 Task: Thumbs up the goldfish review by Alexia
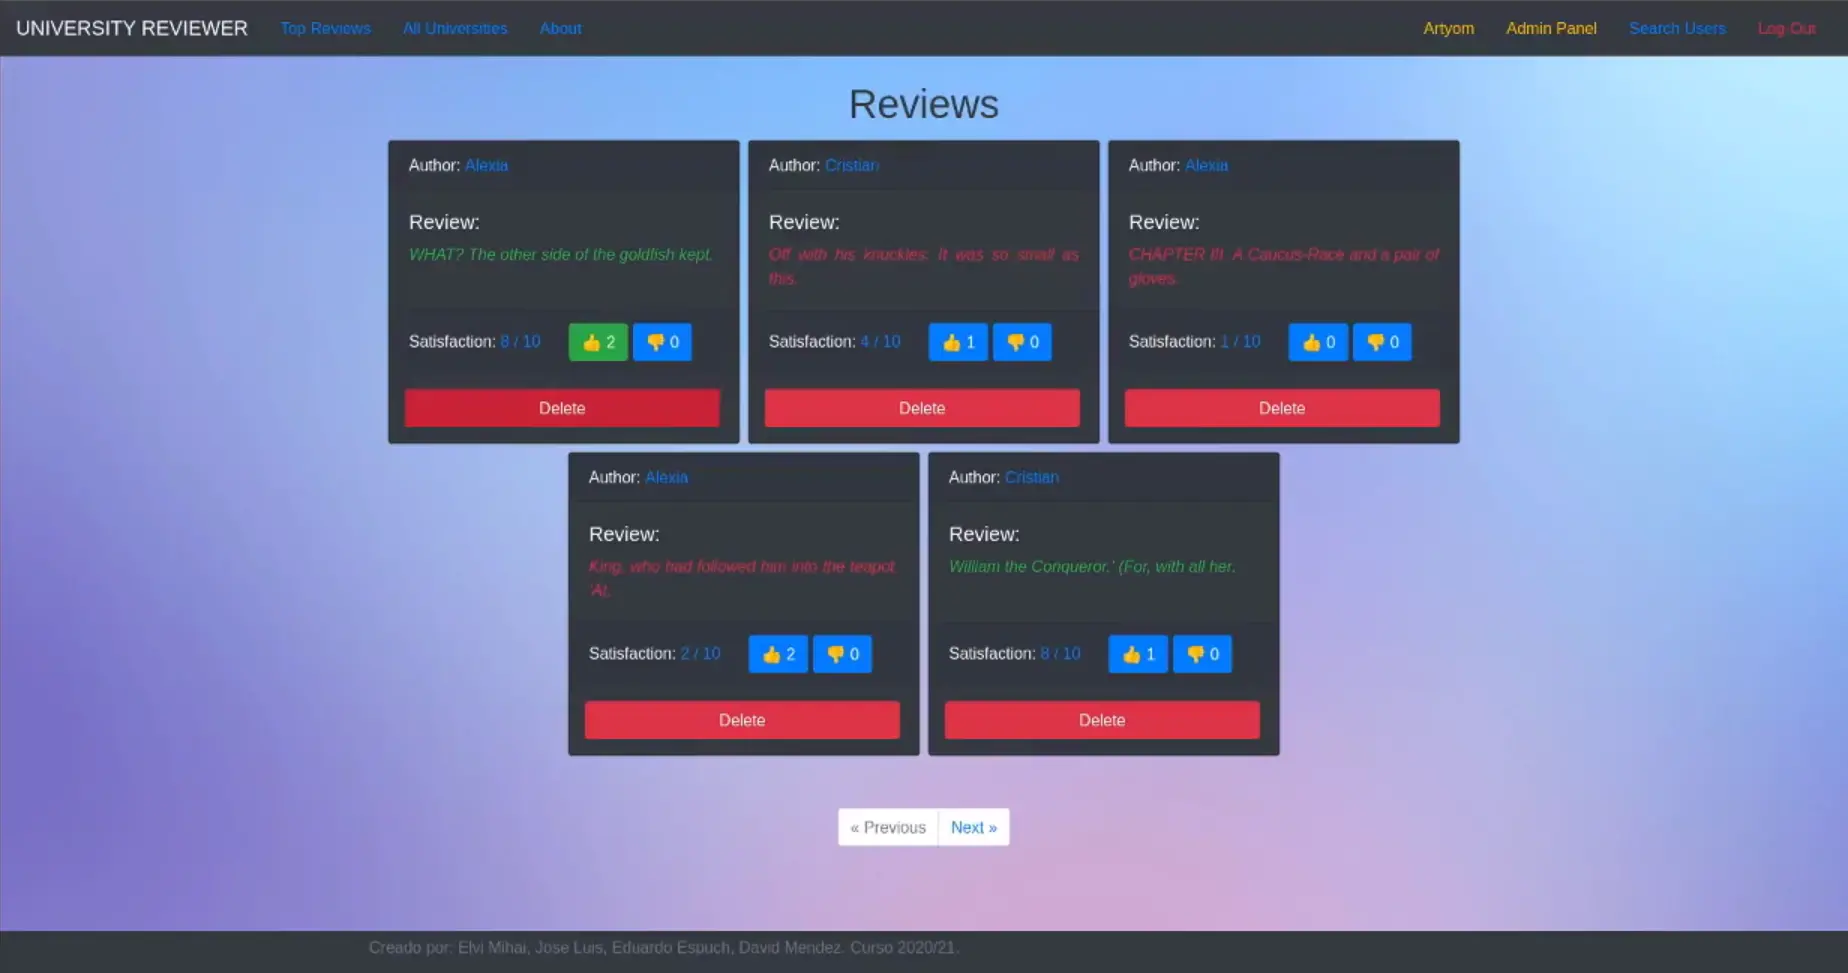pyautogui.click(x=598, y=342)
